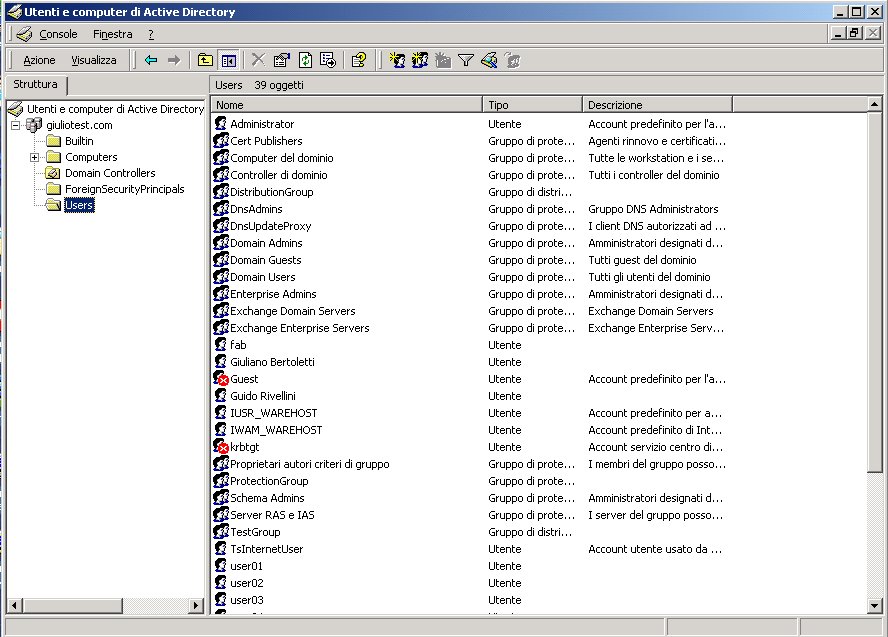Click the list's vertical scrollbar down arrow
Screen dimensions: 888x637
coord(875,605)
